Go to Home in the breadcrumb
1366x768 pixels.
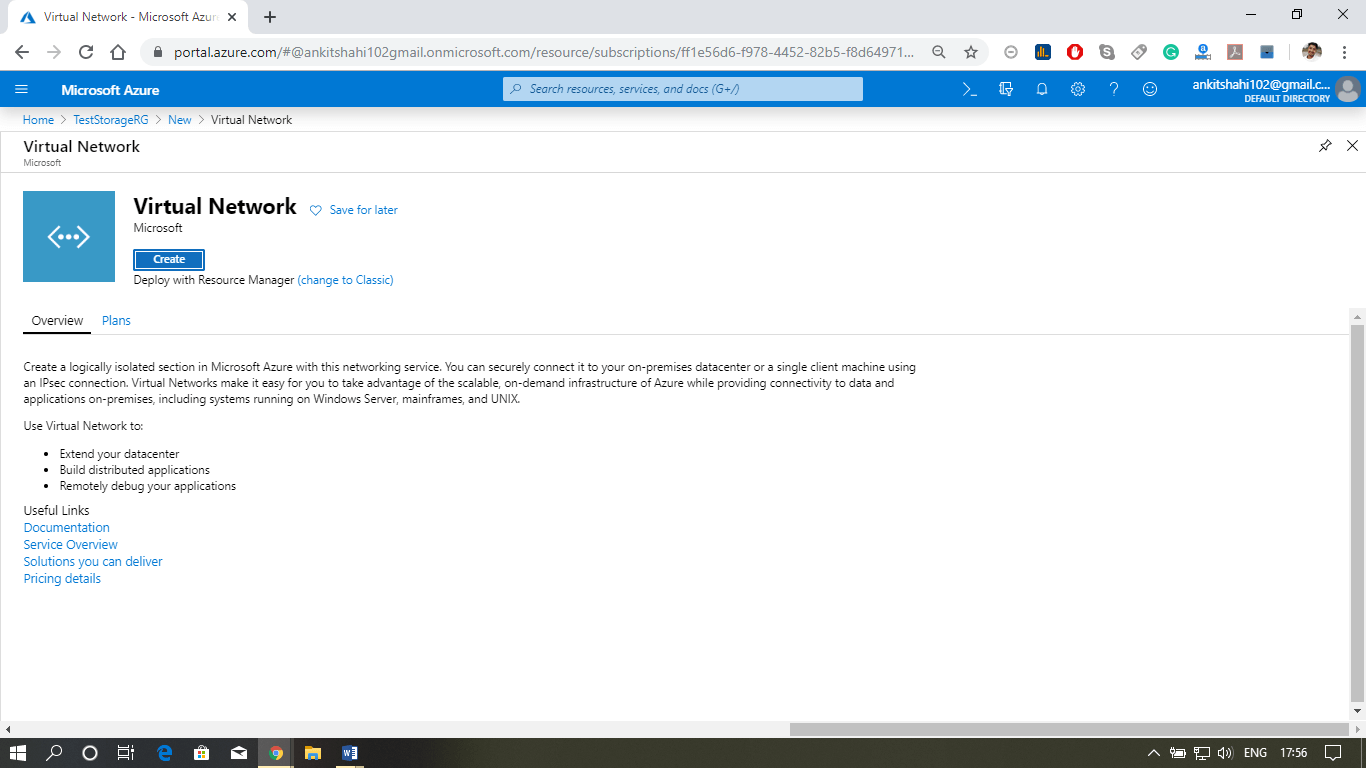[38, 120]
